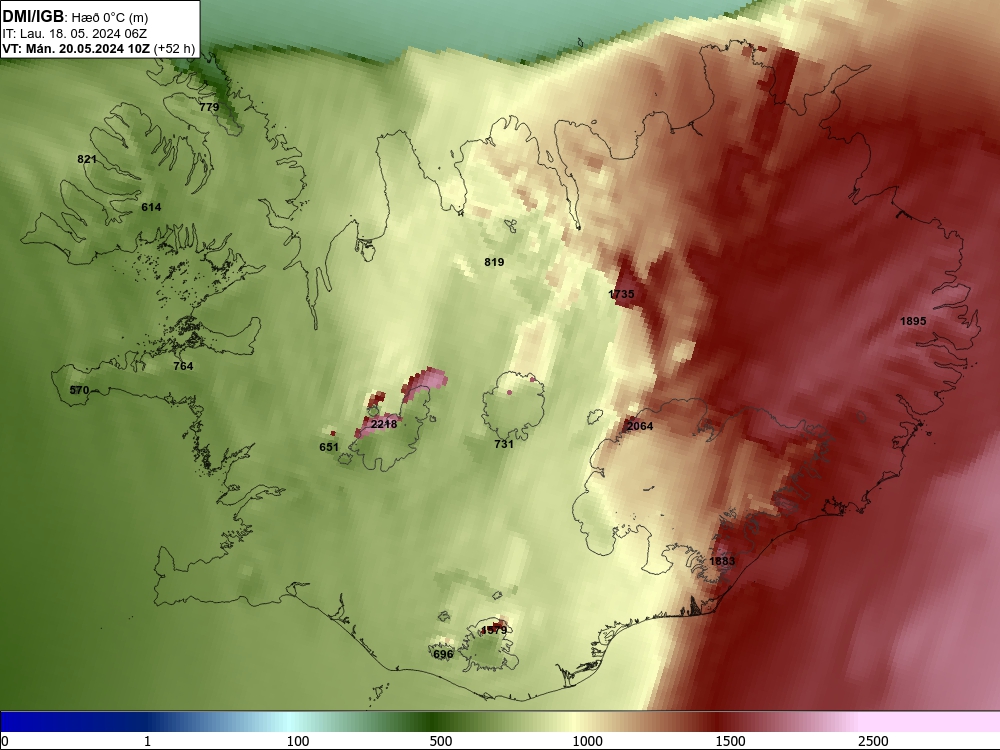This screenshot has height=750, width=1000.
Task: Click the 1500 tick on color scale
Action: click(x=730, y=741)
